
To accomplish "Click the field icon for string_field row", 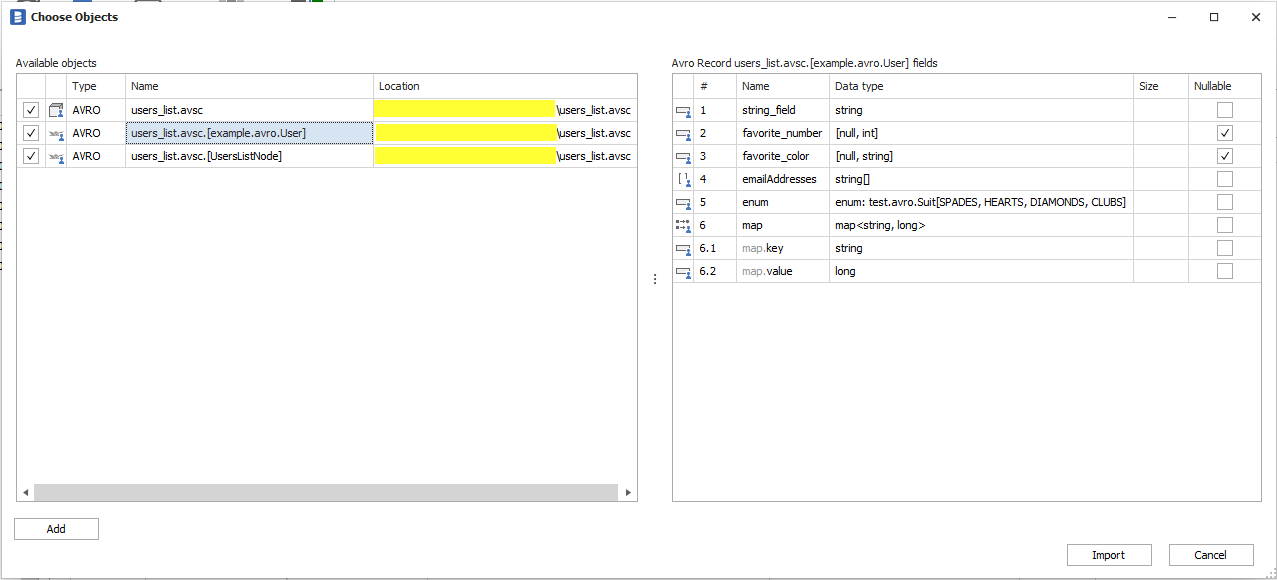I will pyautogui.click(x=684, y=110).
